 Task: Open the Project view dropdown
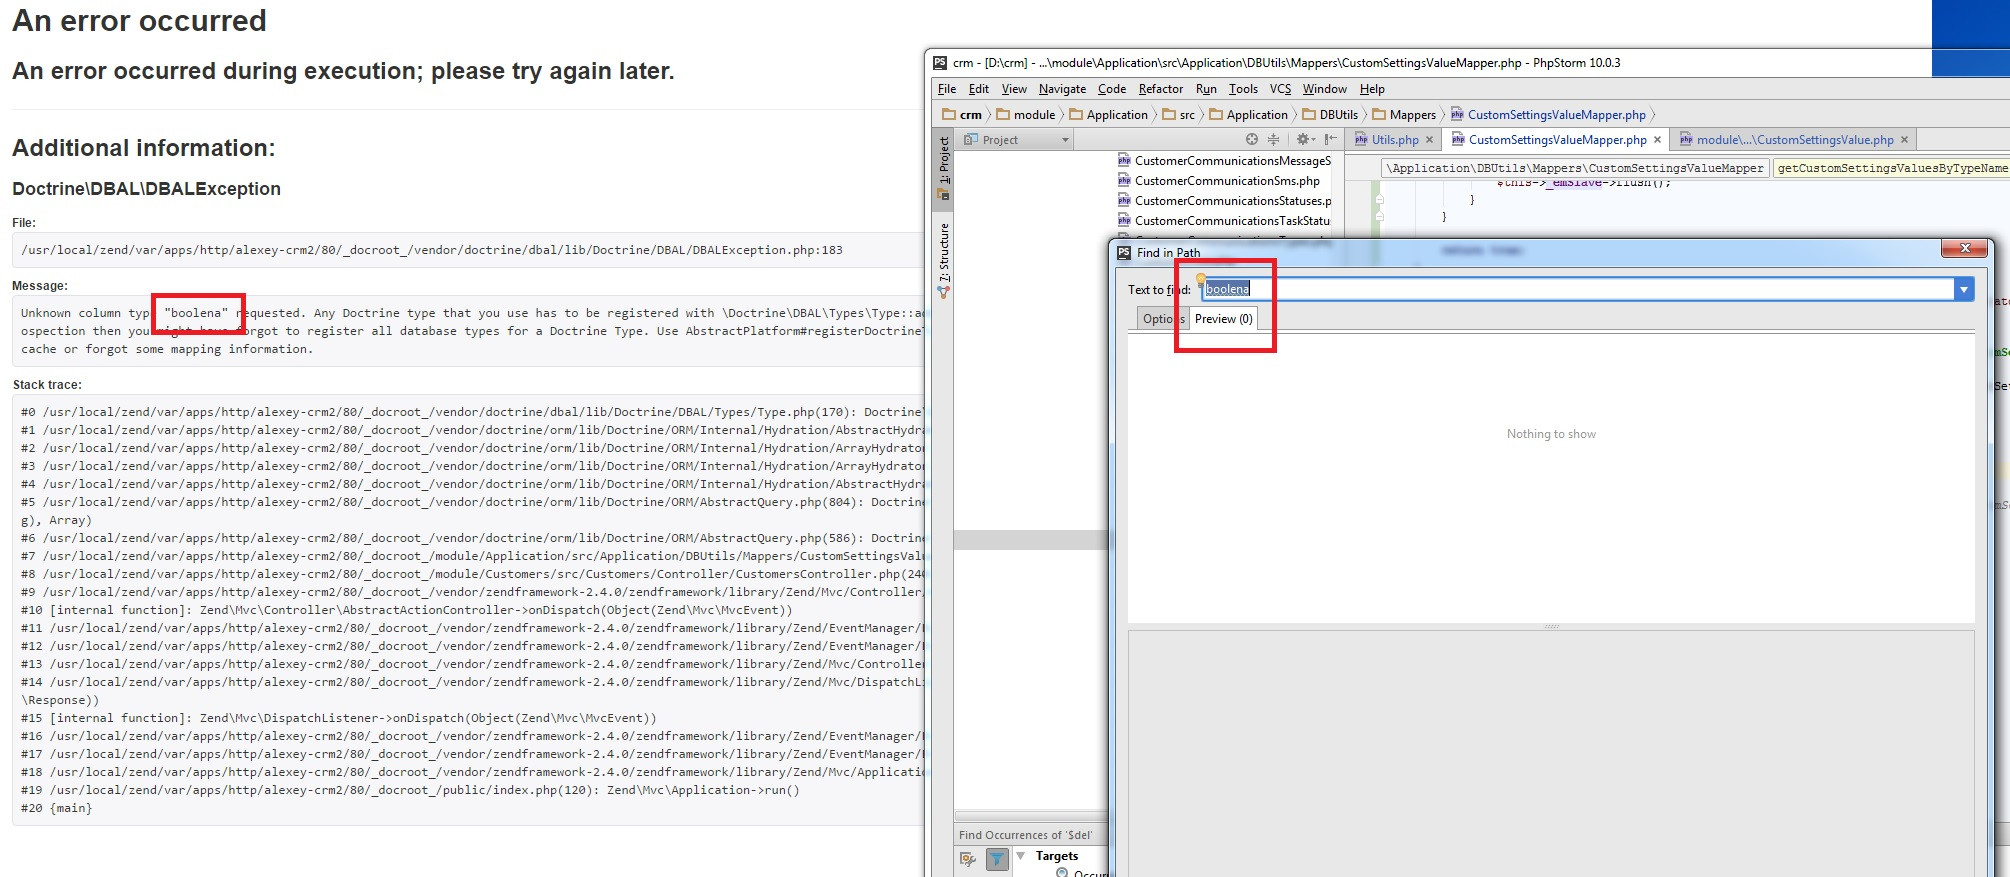[1066, 140]
